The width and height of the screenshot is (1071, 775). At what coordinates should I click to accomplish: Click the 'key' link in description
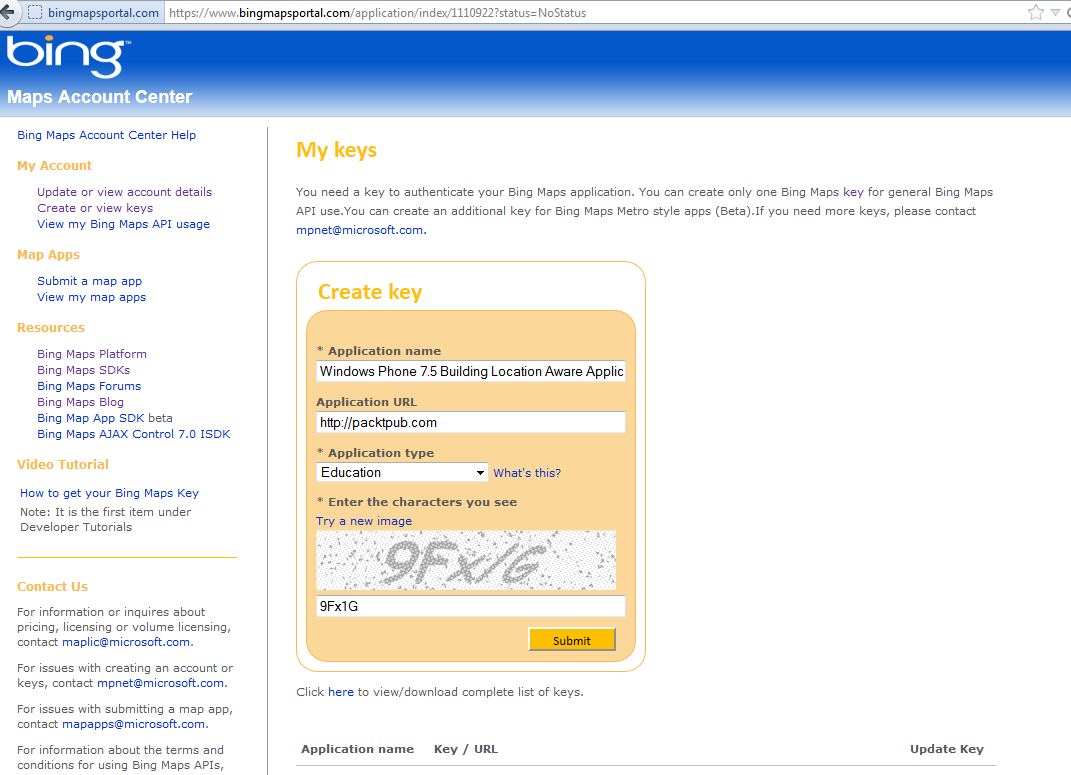click(x=853, y=193)
